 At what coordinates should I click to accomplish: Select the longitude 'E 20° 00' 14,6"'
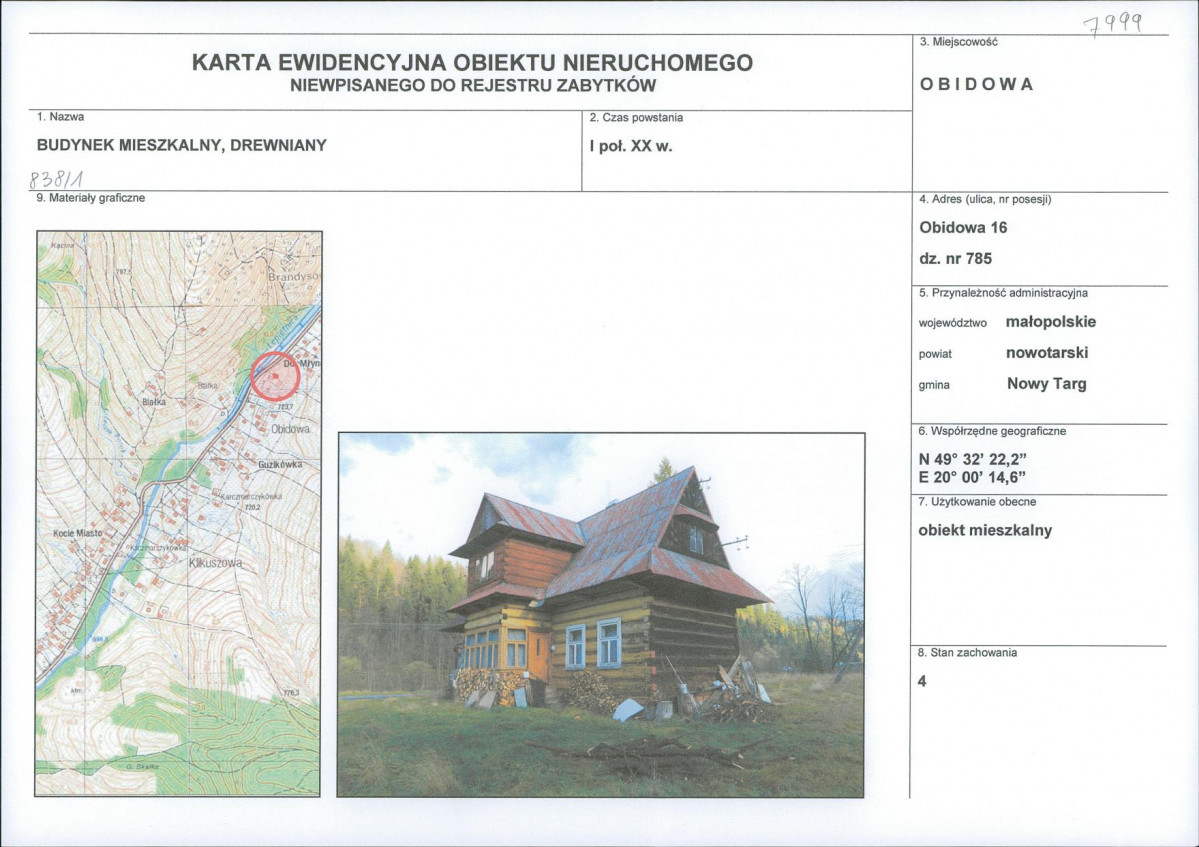point(971,478)
